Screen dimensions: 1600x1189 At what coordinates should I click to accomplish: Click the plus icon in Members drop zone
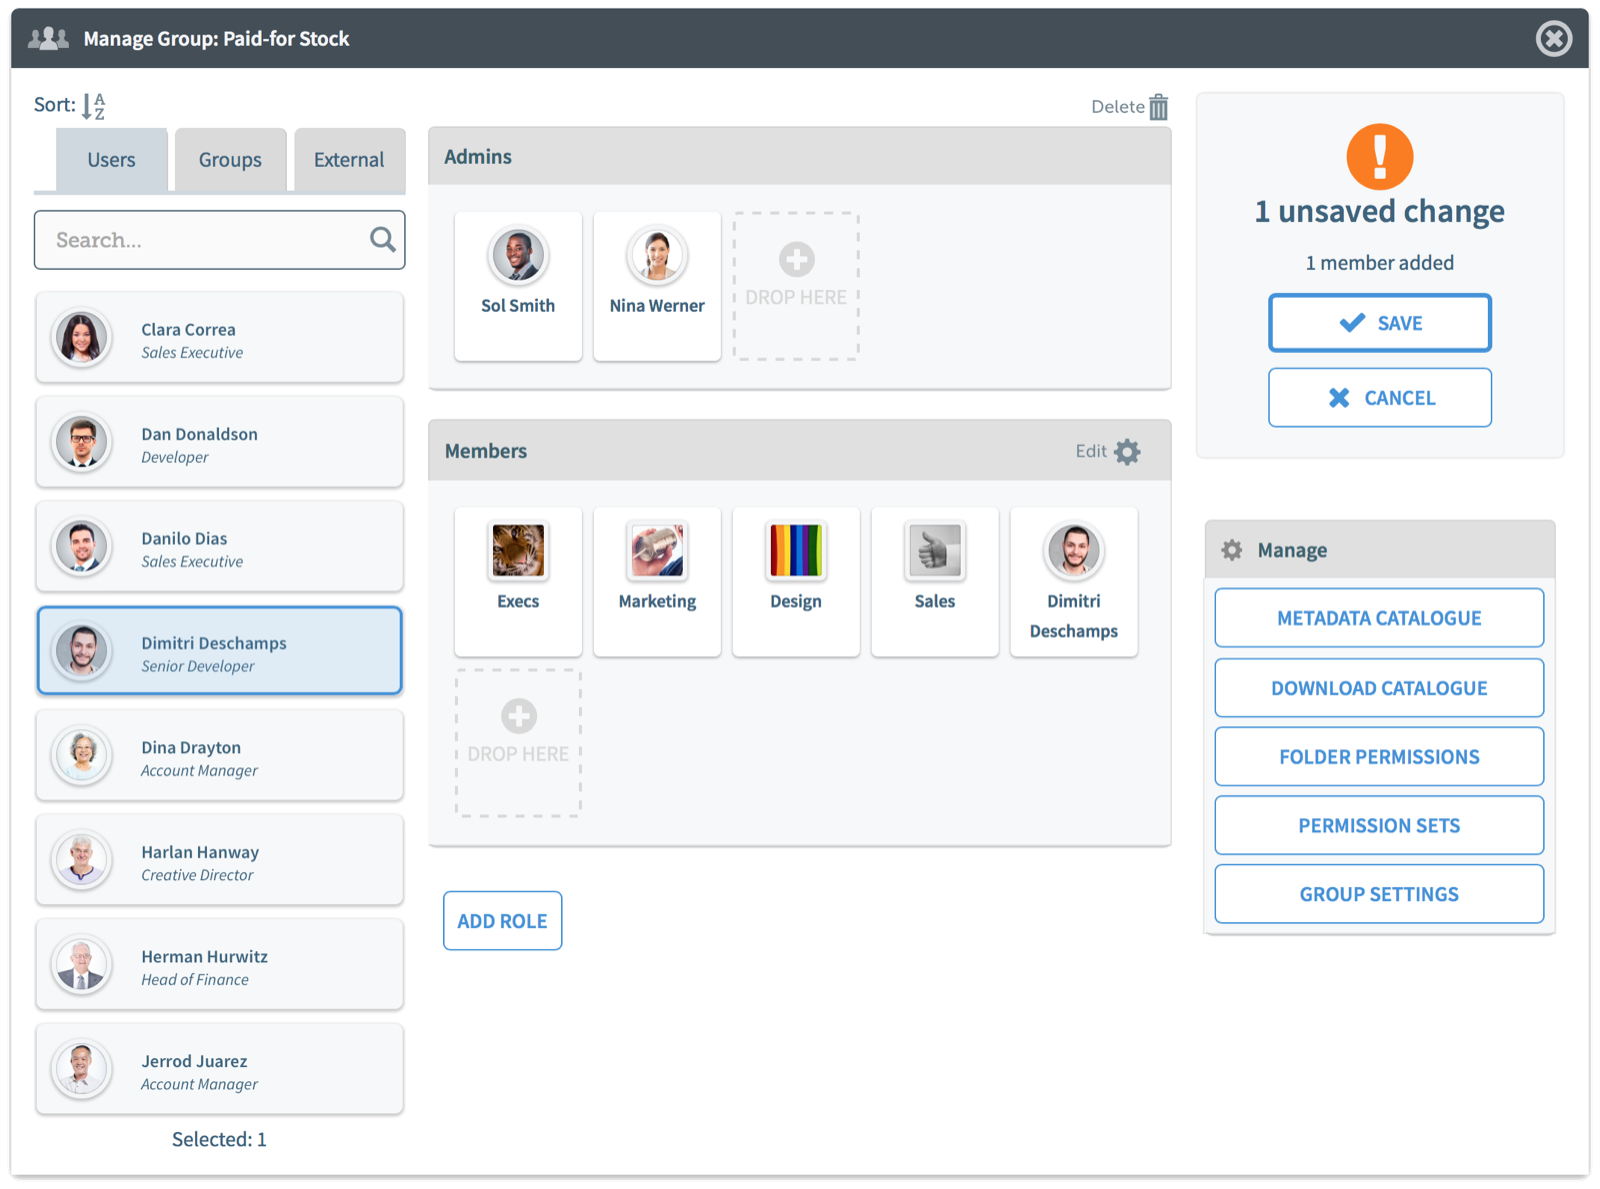click(x=518, y=716)
